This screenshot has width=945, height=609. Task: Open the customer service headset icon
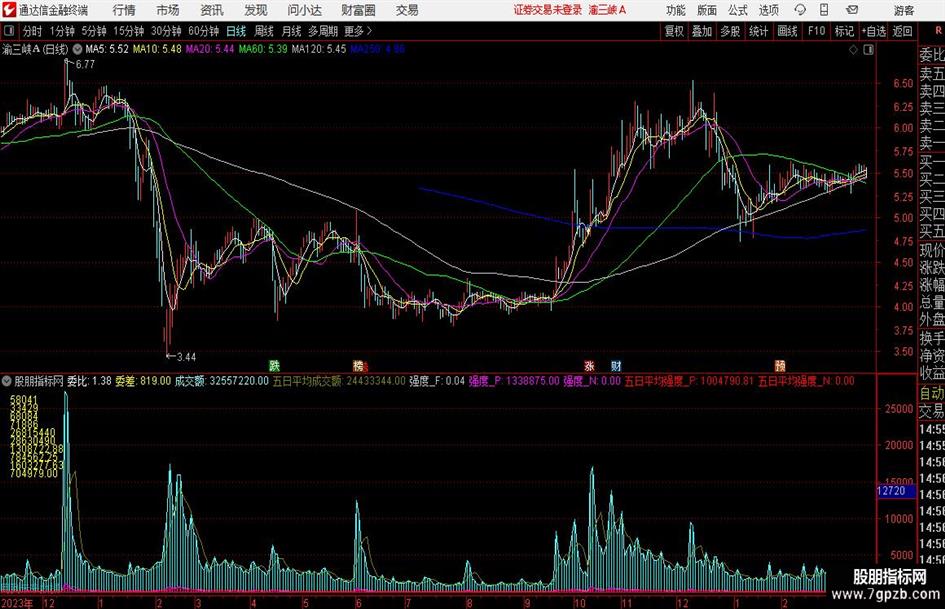(800, 10)
